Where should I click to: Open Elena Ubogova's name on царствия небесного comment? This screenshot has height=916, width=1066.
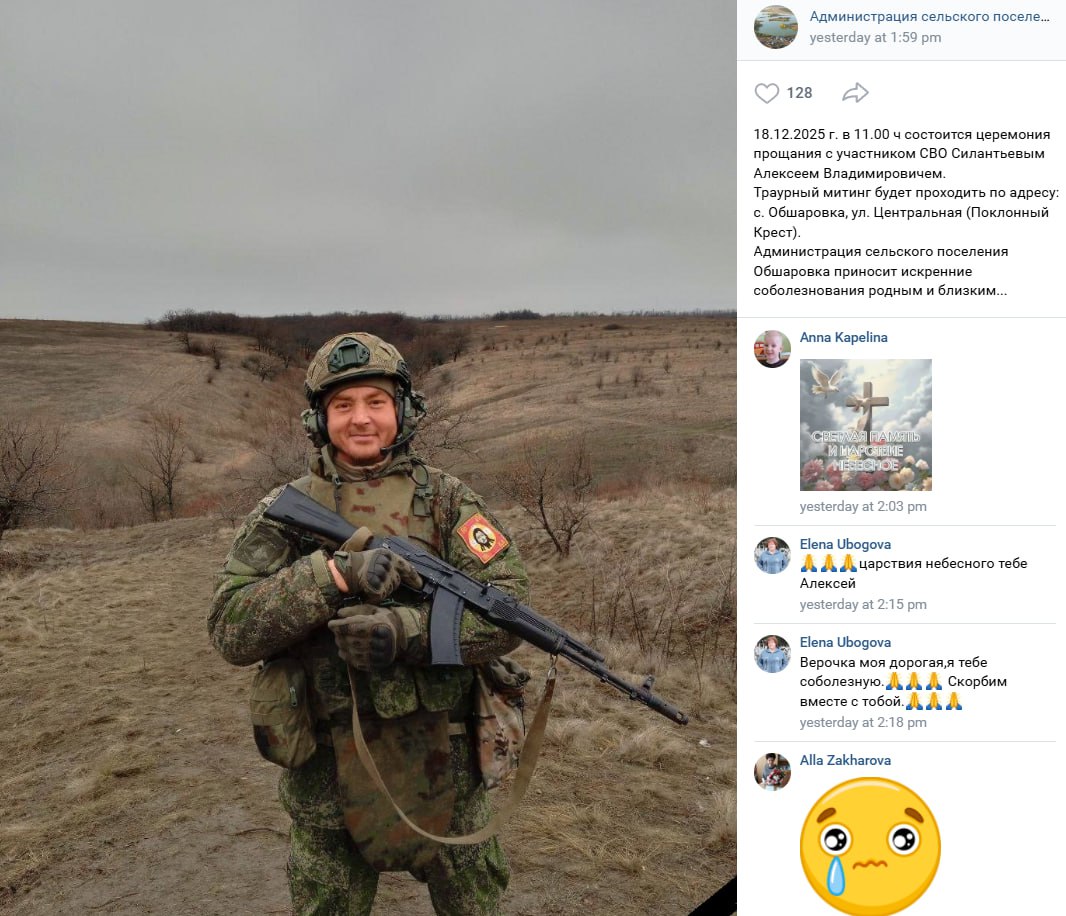pyautogui.click(x=845, y=544)
